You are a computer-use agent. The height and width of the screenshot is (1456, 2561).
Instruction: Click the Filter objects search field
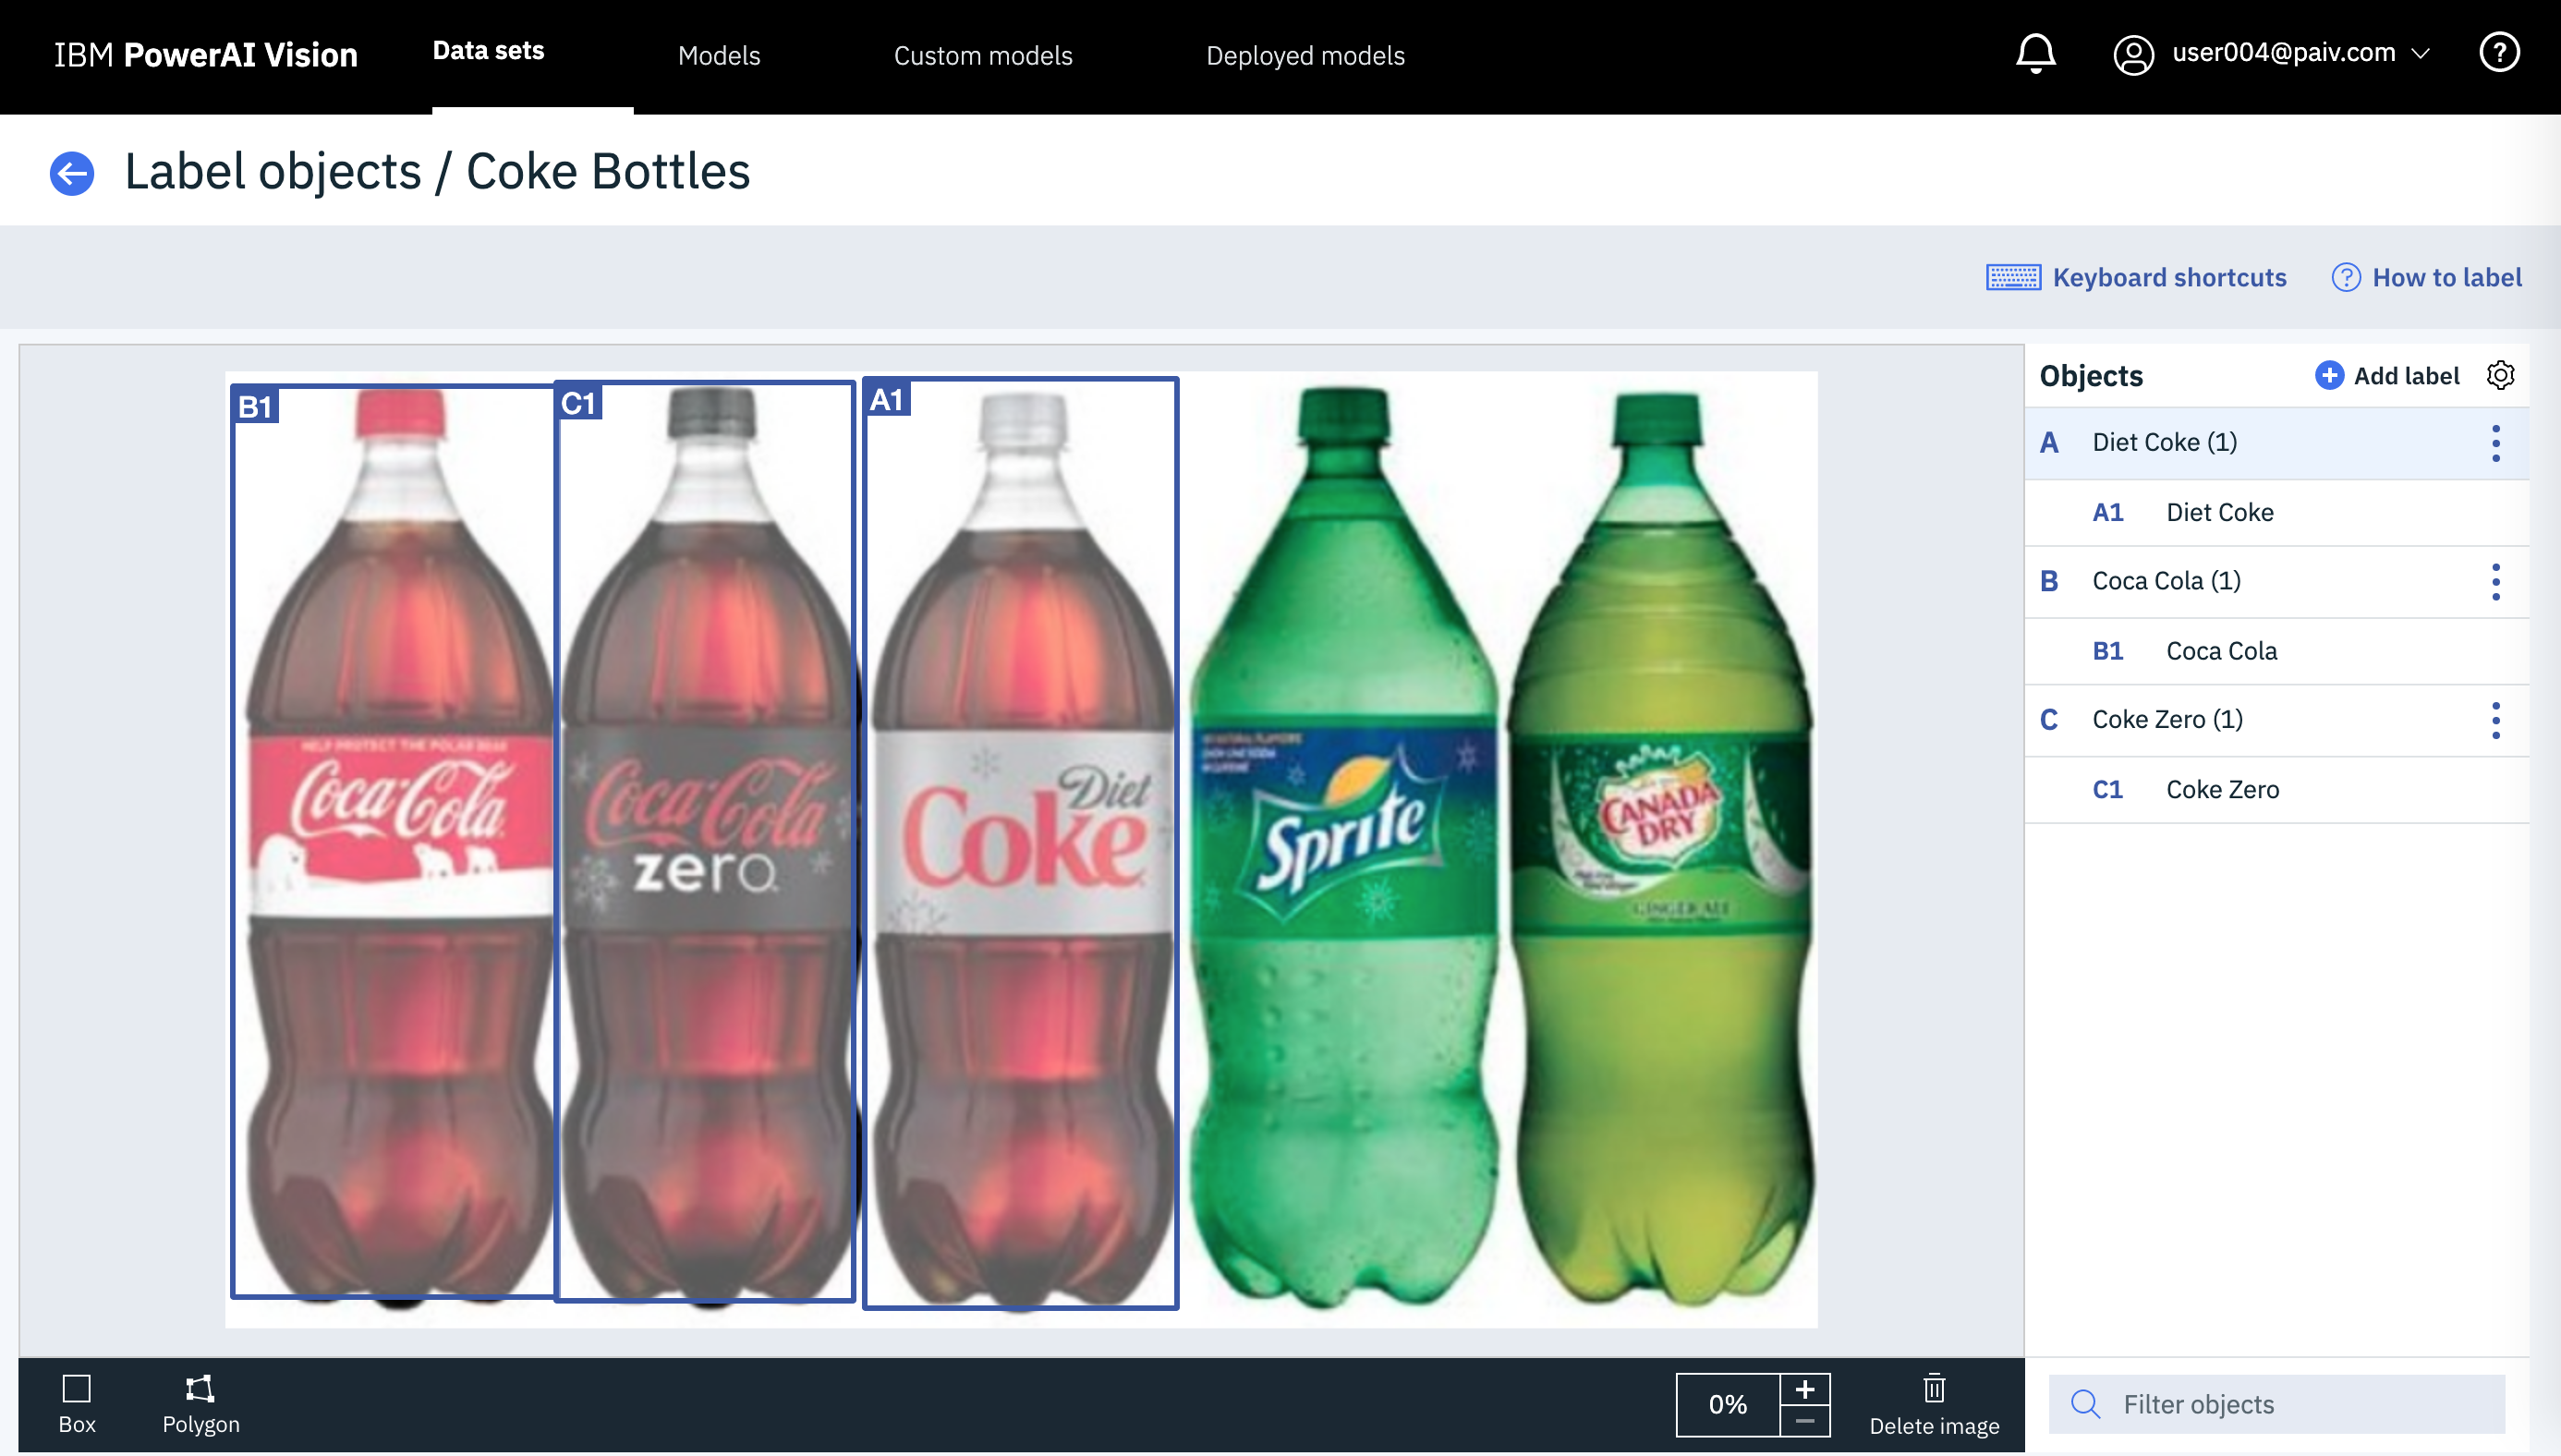click(x=2296, y=1404)
